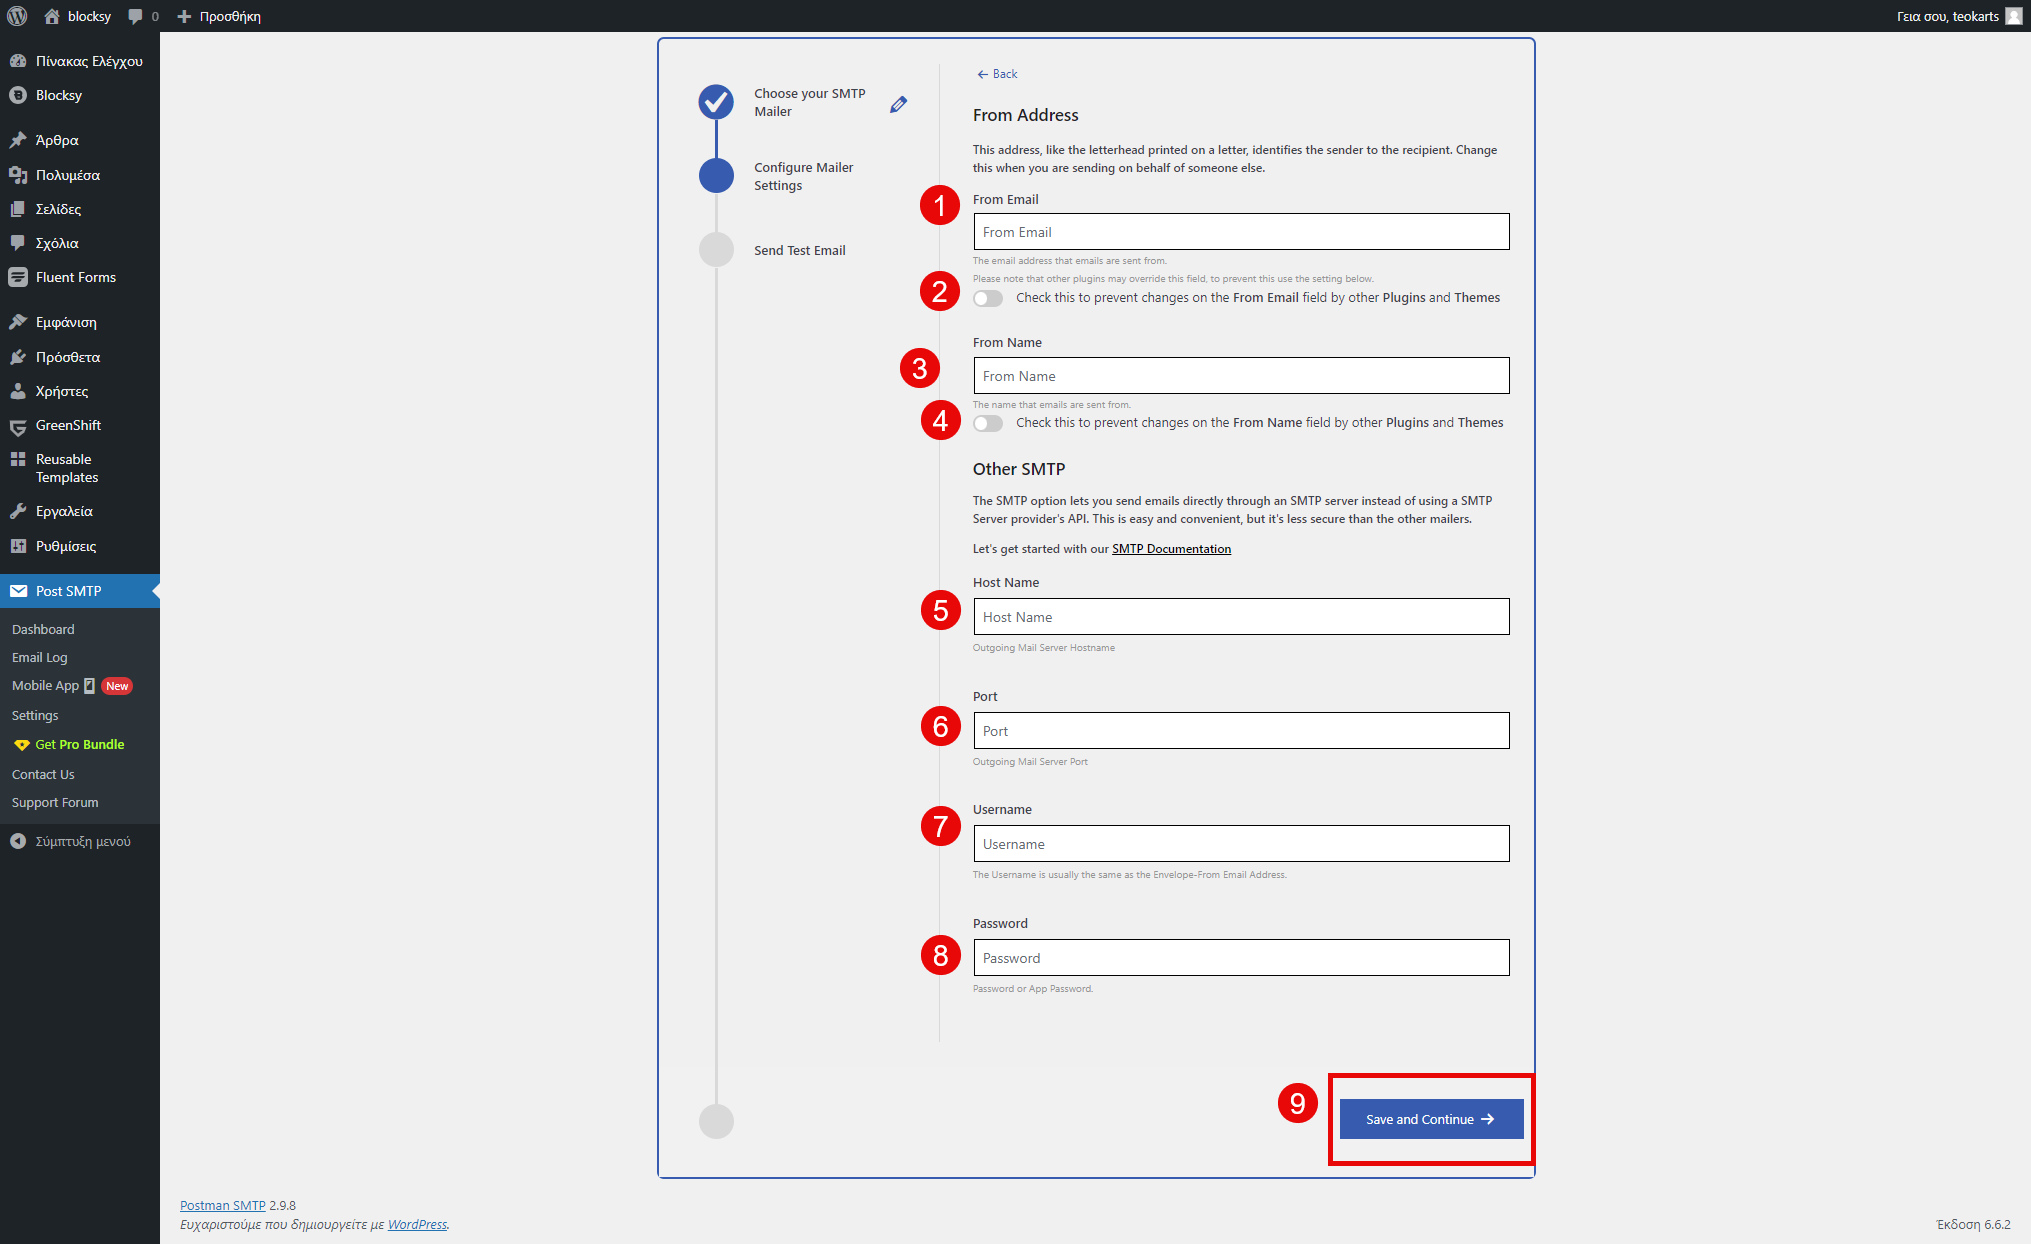Click the plus Προσθήκη icon
This screenshot has width=2031, height=1244.
click(x=184, y=17)
